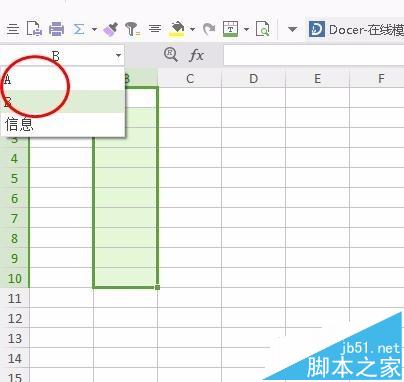The image size is (404, 382).
Task: Click inside the formula bar input
Action: pyautogui.click(x=313, y=55)
